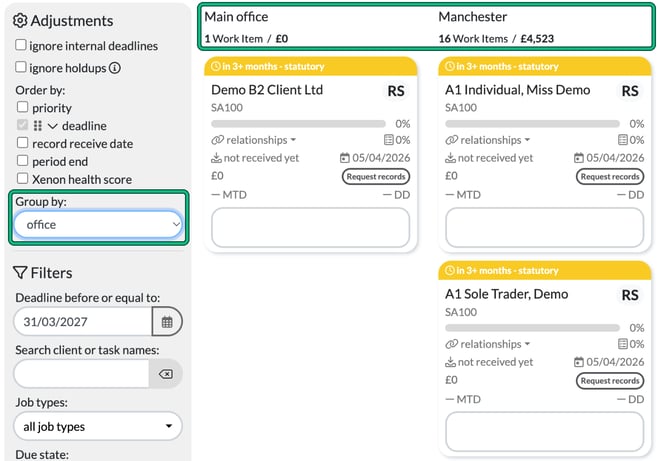Click SA100 label under Demo B2 Client Ltd
This screenshot has width=658, height=461.
(227, 108)
